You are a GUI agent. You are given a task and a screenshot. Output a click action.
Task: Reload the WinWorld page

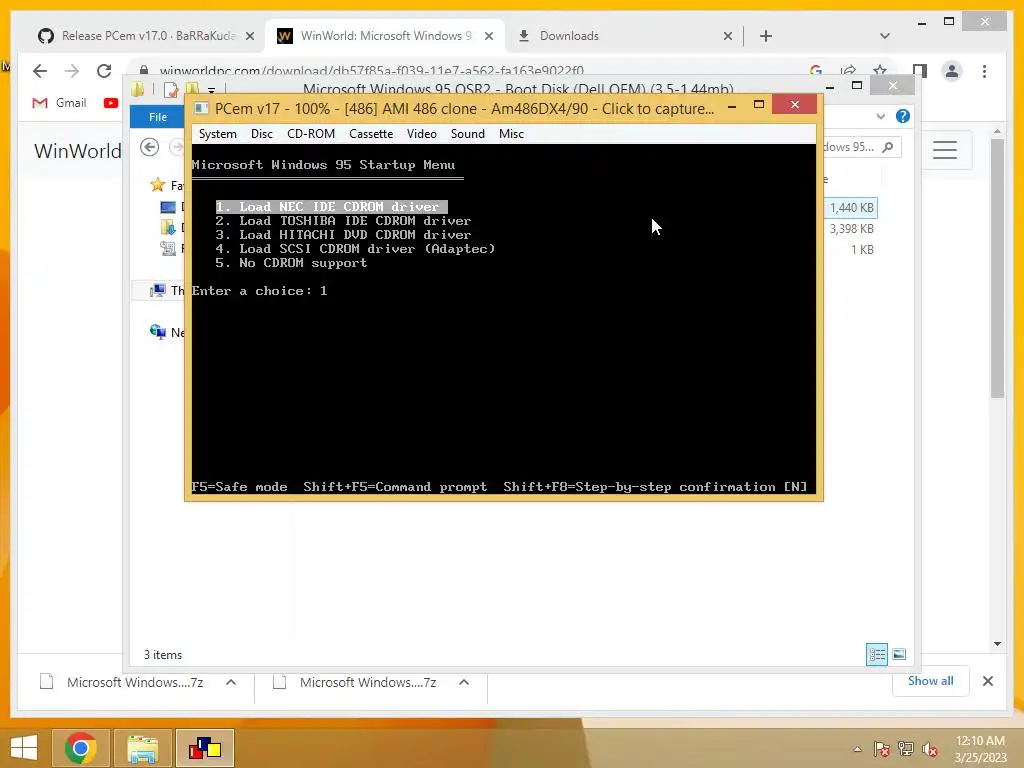point(104,71)
